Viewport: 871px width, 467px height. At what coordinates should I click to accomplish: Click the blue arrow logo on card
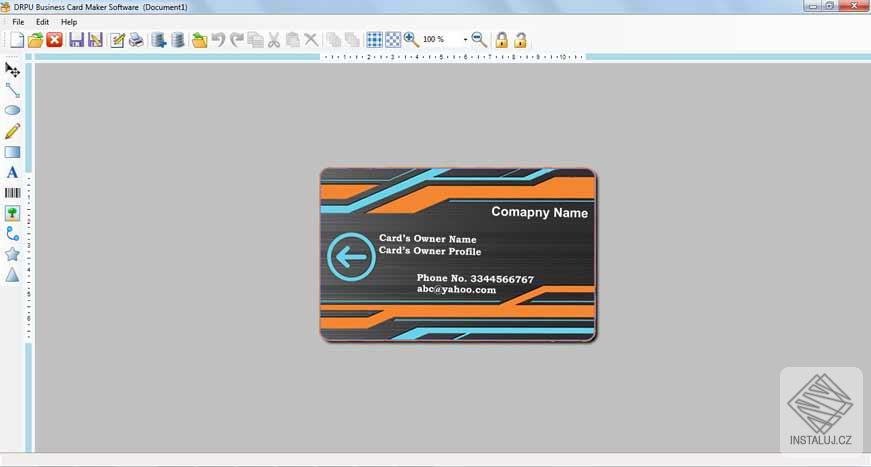coord(351,257)
